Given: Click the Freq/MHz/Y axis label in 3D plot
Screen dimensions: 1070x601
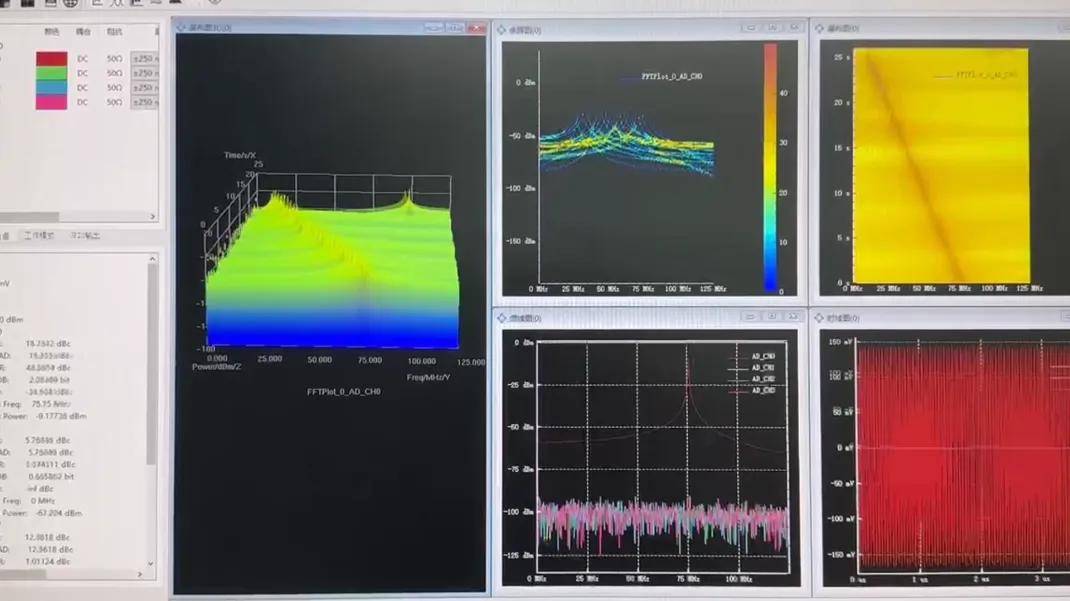Looking at the screenshot, I should 428,377.
